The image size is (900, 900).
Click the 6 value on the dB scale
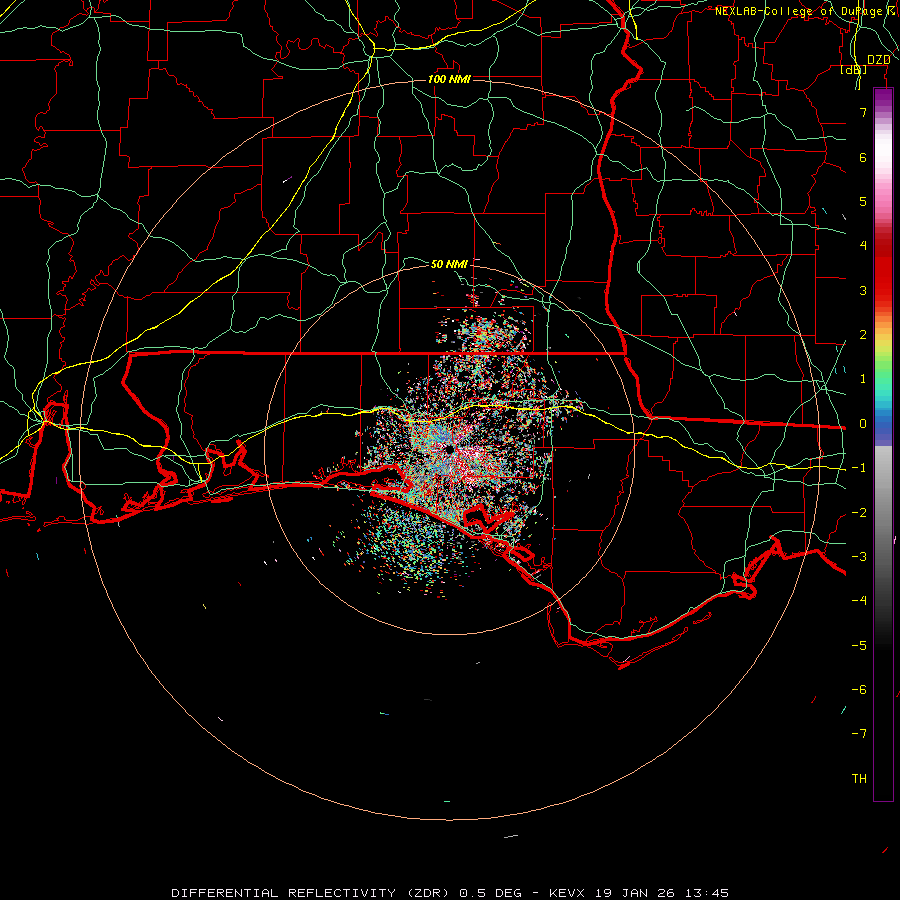[x=863, y=157]
